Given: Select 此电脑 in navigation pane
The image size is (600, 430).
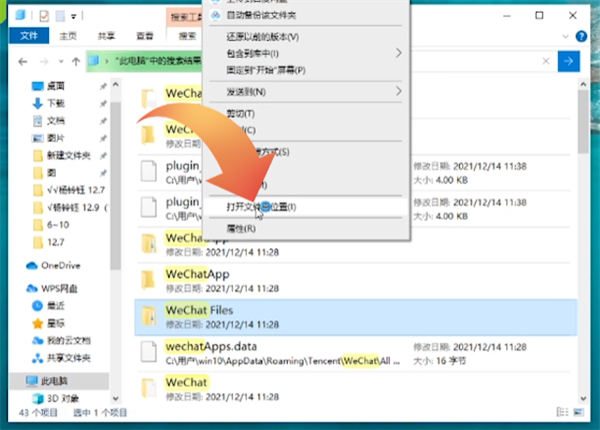Looking at the screenshot, I should point(59,381).
